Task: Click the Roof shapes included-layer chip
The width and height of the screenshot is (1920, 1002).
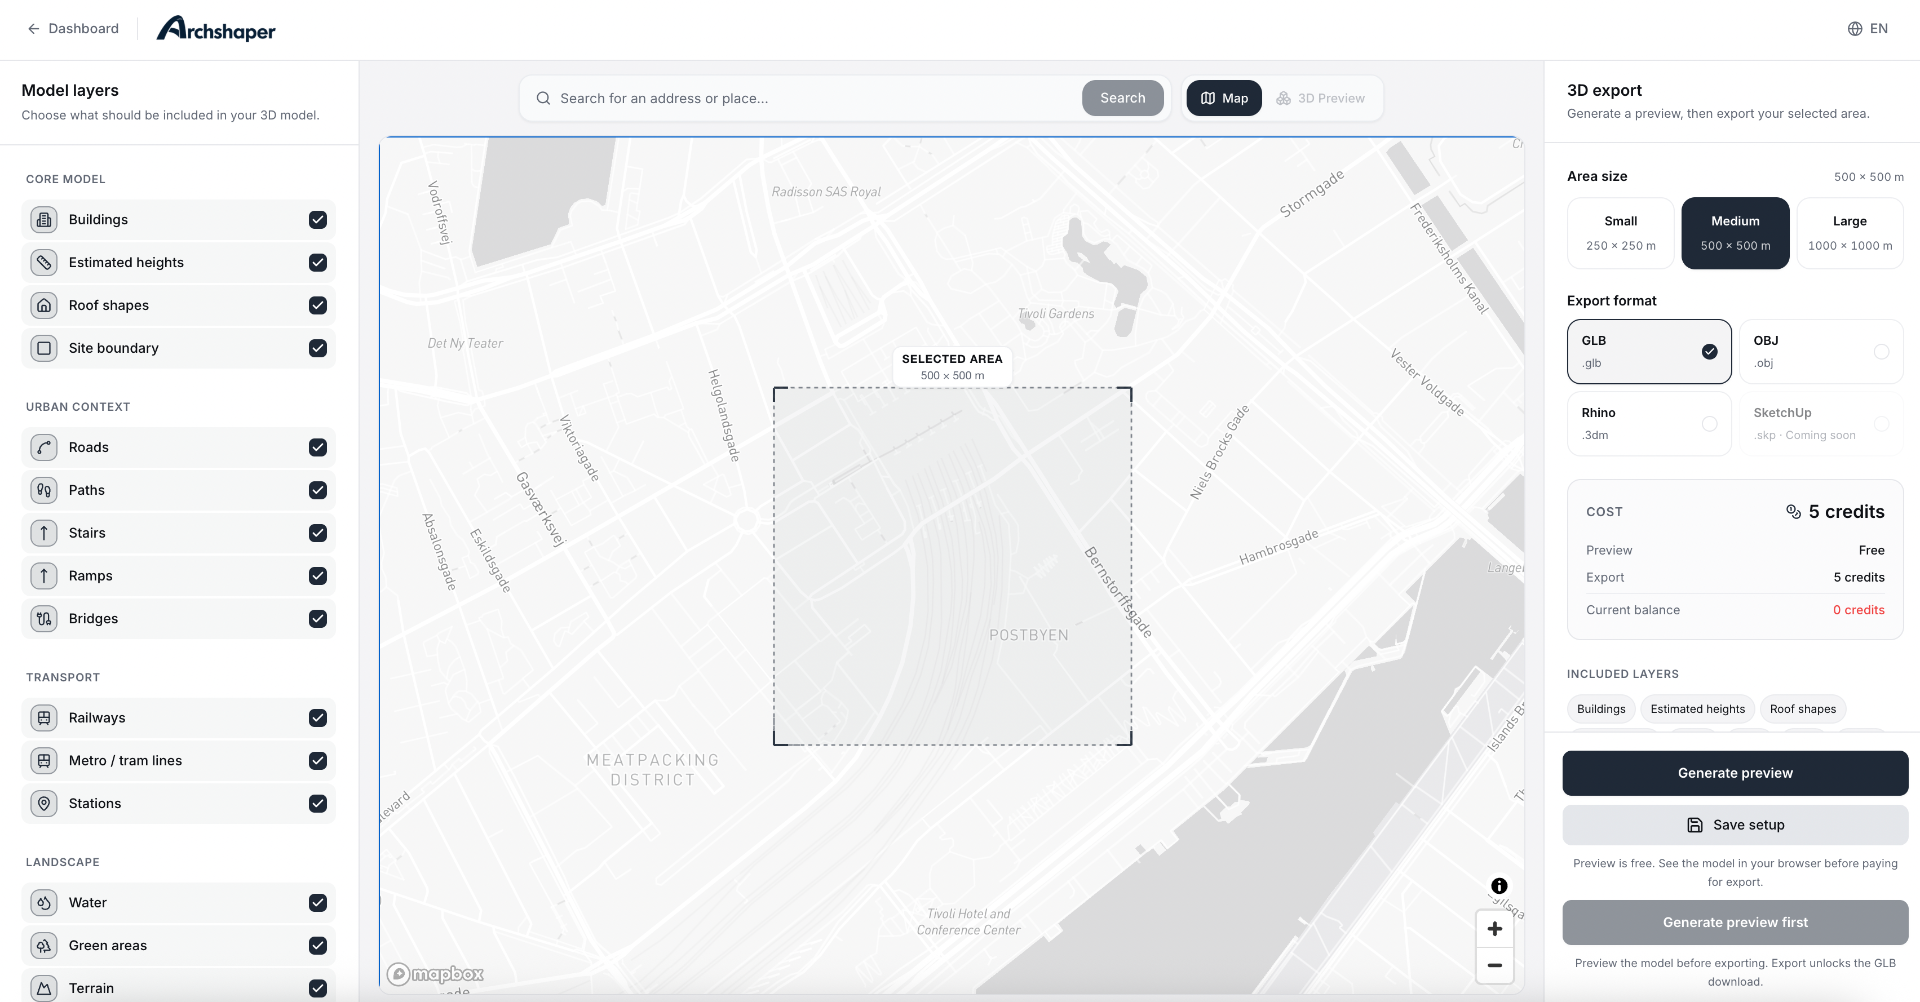Action: (x=1802, y=709)
